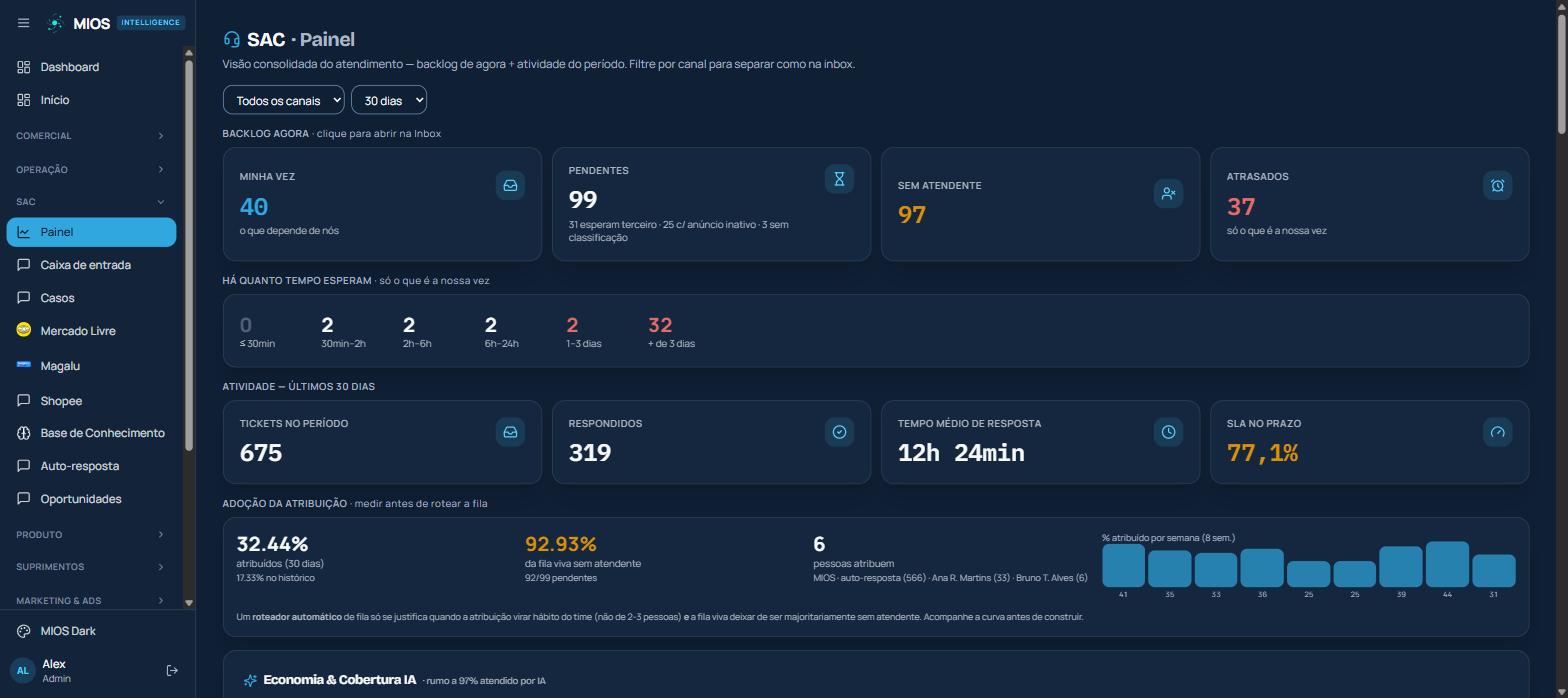Open the Dashboard menu item
Viewport: 1568px width, 698px height.
click(x=91, y=67)
